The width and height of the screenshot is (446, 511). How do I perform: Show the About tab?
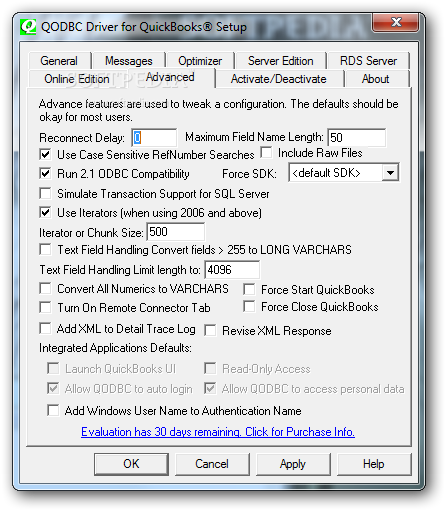(376, 79)
